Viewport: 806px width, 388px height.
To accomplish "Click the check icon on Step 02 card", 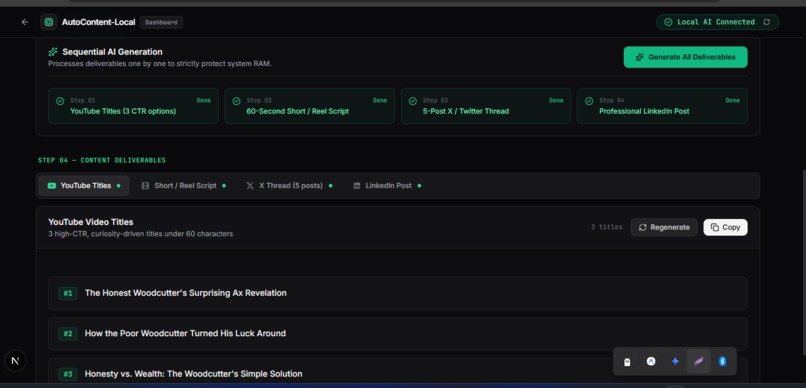I will pyautogui.click(x=236, y=101).
